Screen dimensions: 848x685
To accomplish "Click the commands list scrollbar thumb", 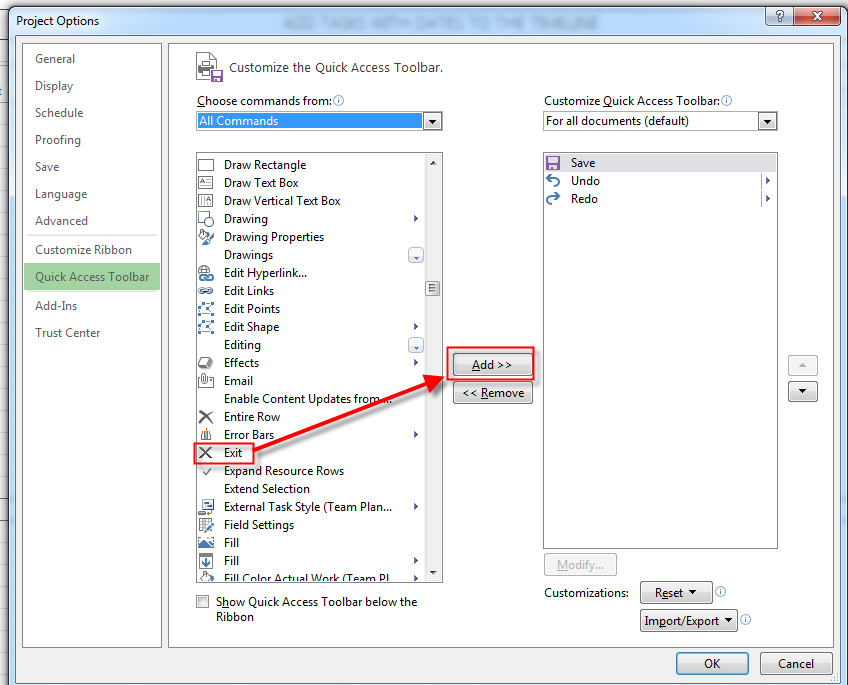I will click(433, 288).
